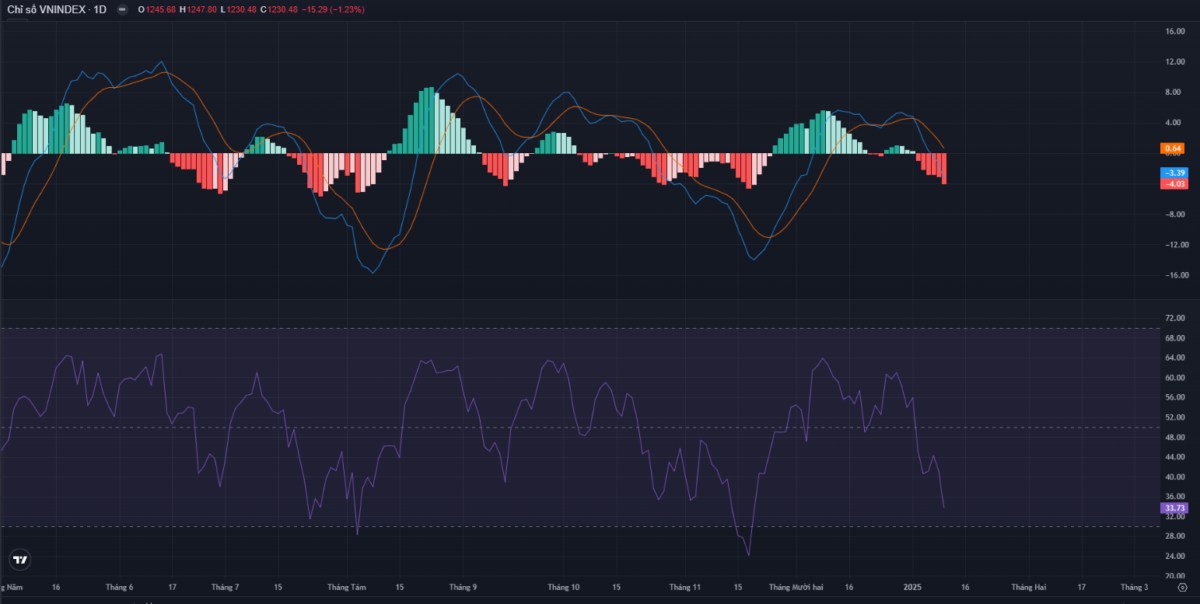Click the 16.00 MACD scale label

(x=1174, y=31)
